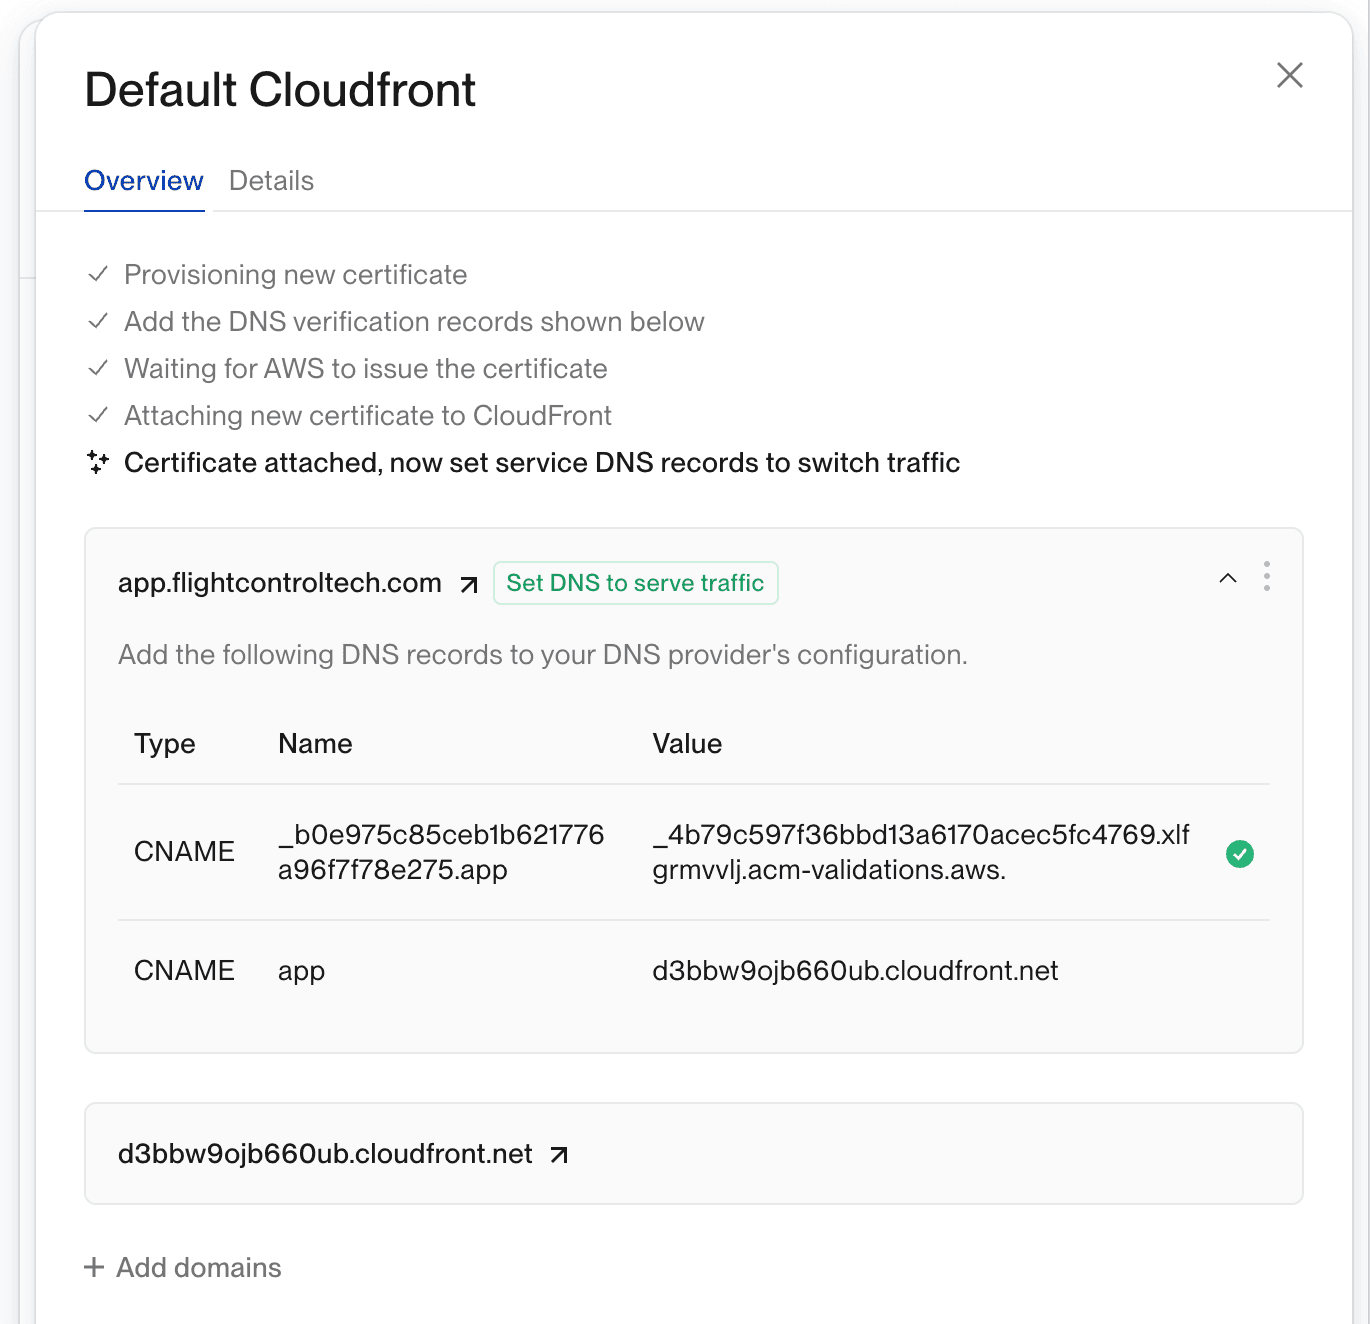Click 'Waiting for AWS to issue the certificate' text
The height and width of the screenshot is (1324, 1370).
click(366, 369)
